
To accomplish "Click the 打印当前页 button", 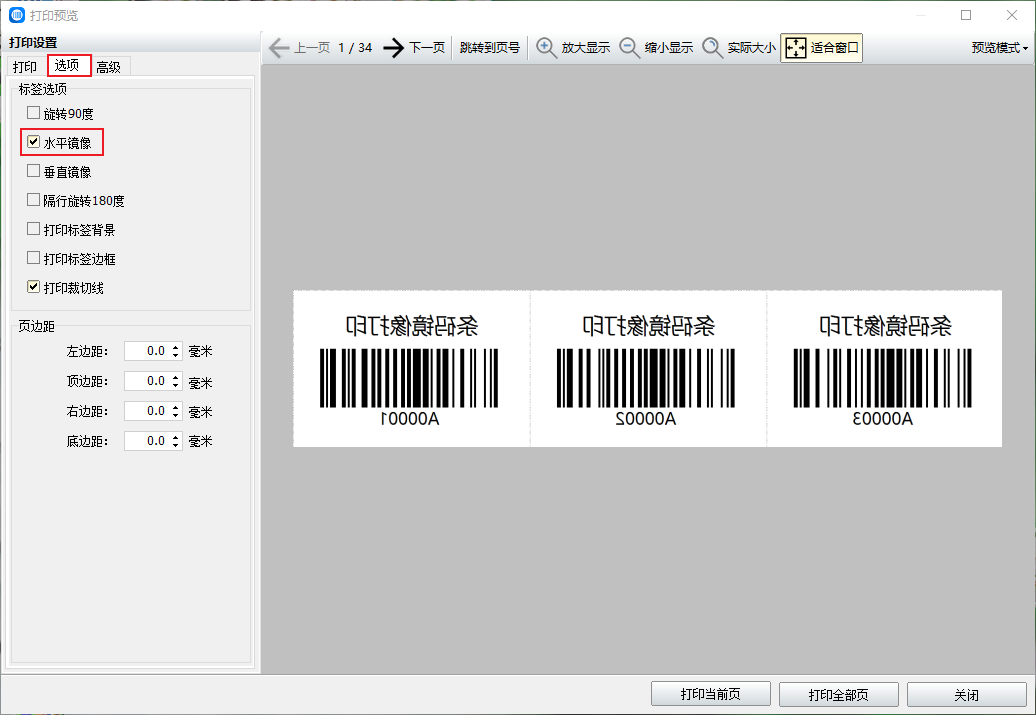I will tap(711, 695).
